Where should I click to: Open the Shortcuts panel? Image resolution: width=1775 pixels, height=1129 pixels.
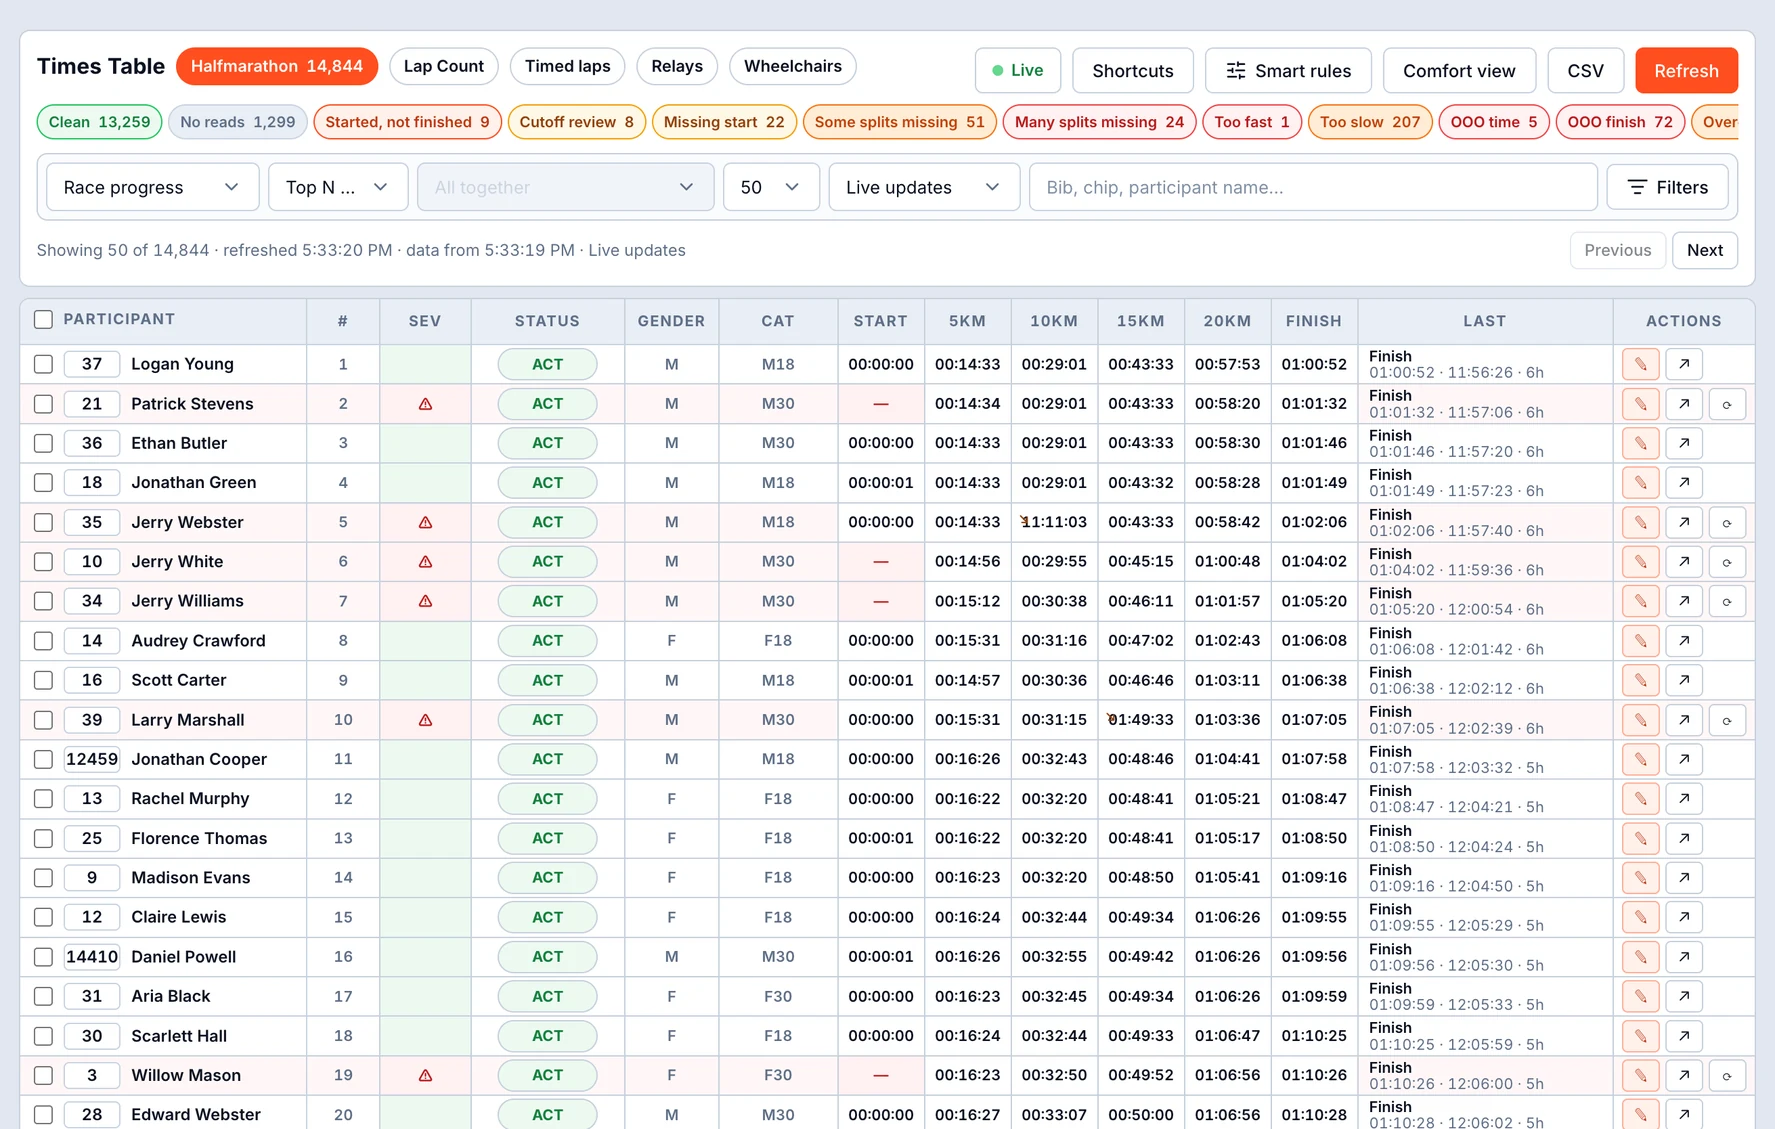click(x=1133, y=71)
